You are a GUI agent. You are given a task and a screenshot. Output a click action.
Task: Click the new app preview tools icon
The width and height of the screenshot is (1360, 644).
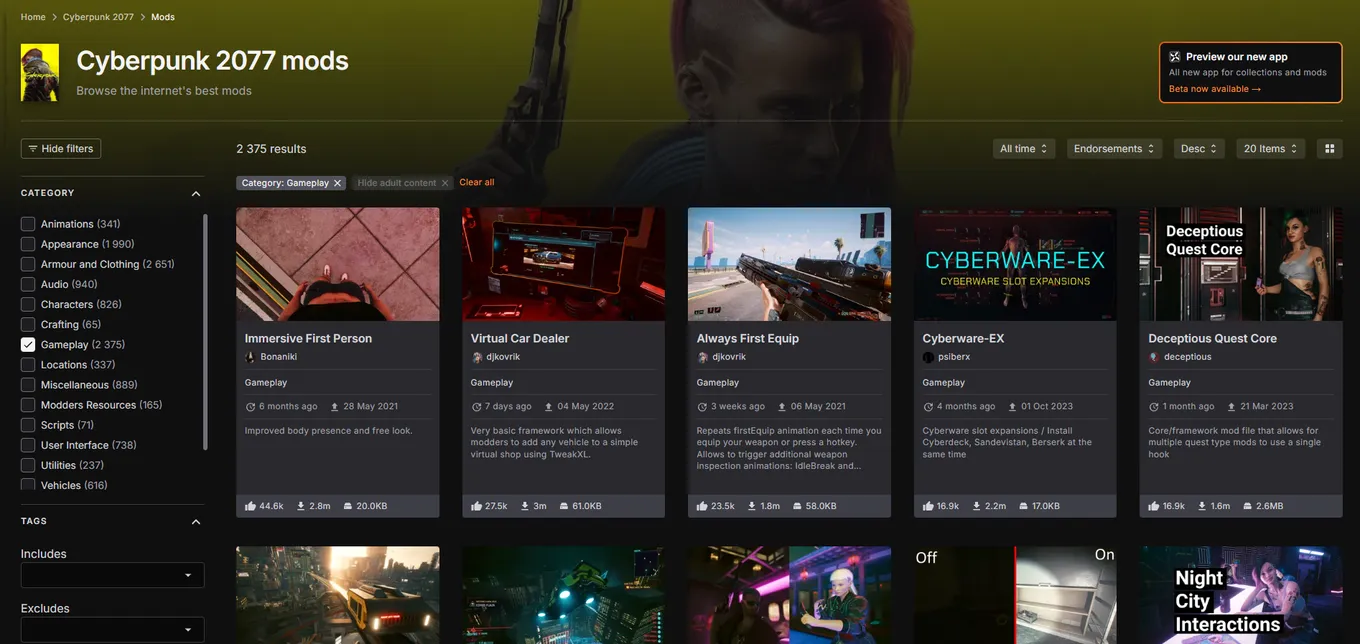click(1175, 57)
